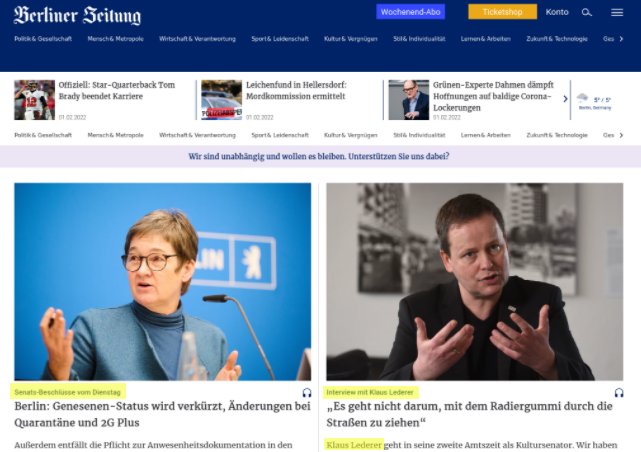The image size is (641, 452).
Task: Play audio for Genesenen-Status article
Action: tap(307, 393)
